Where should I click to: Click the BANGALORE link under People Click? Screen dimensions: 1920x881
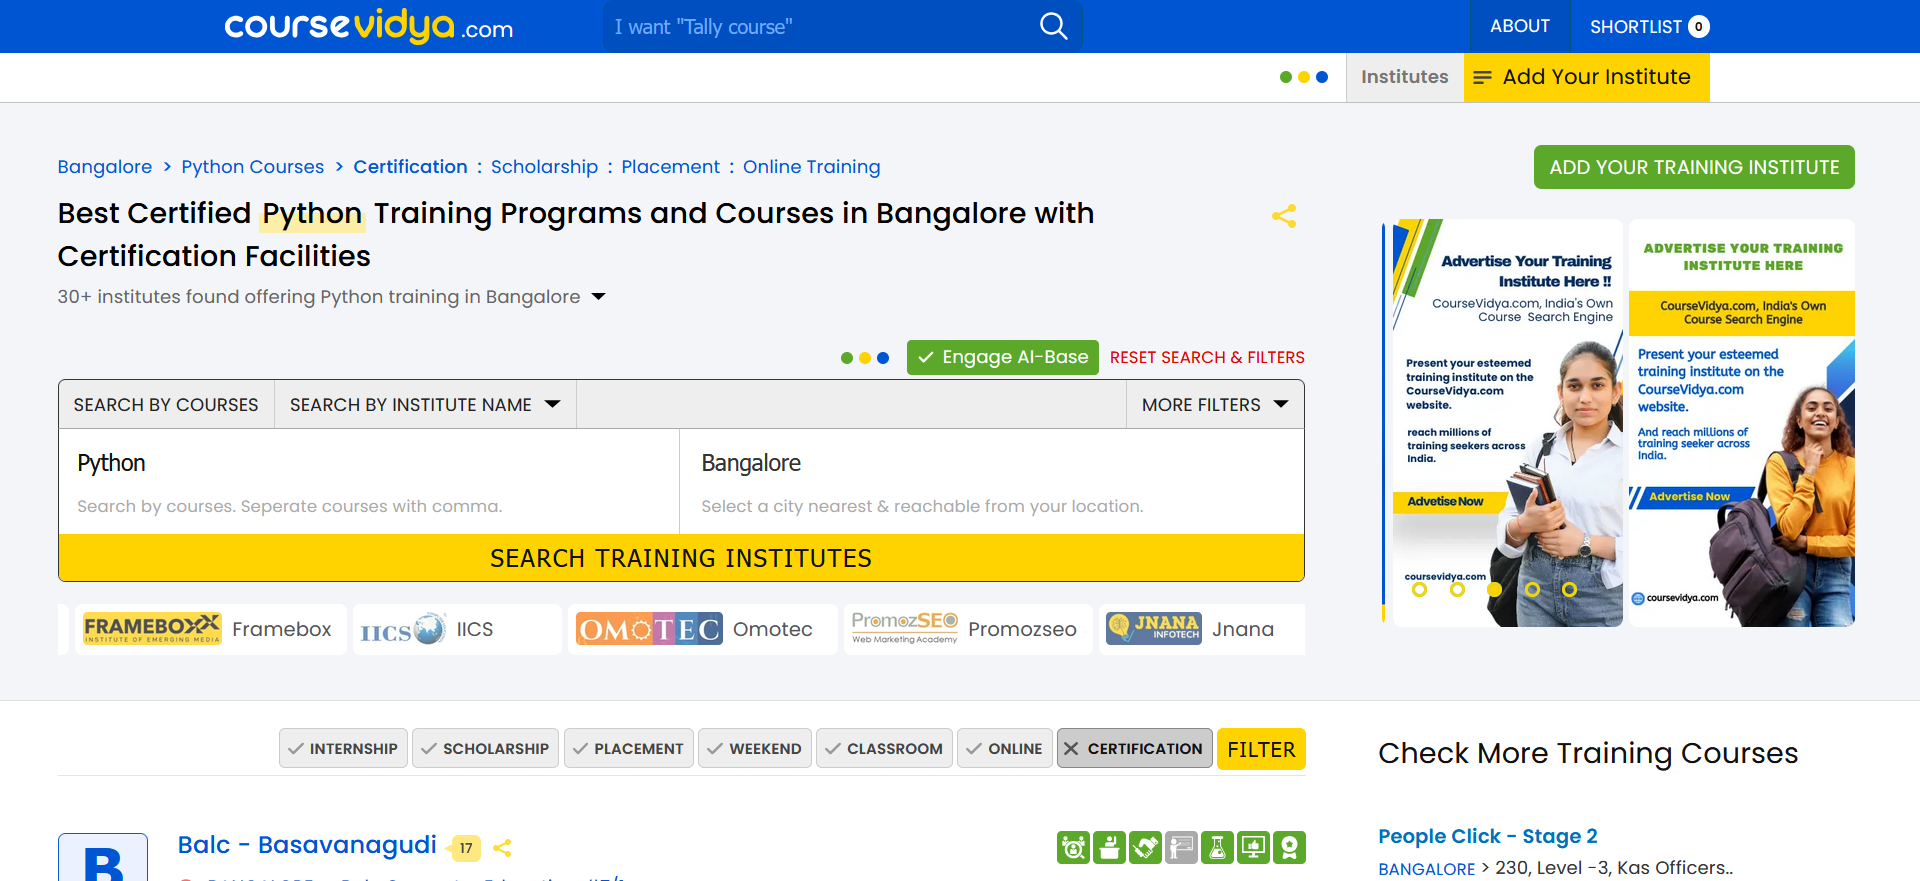pyautogui.click(x=1427, y=869)
